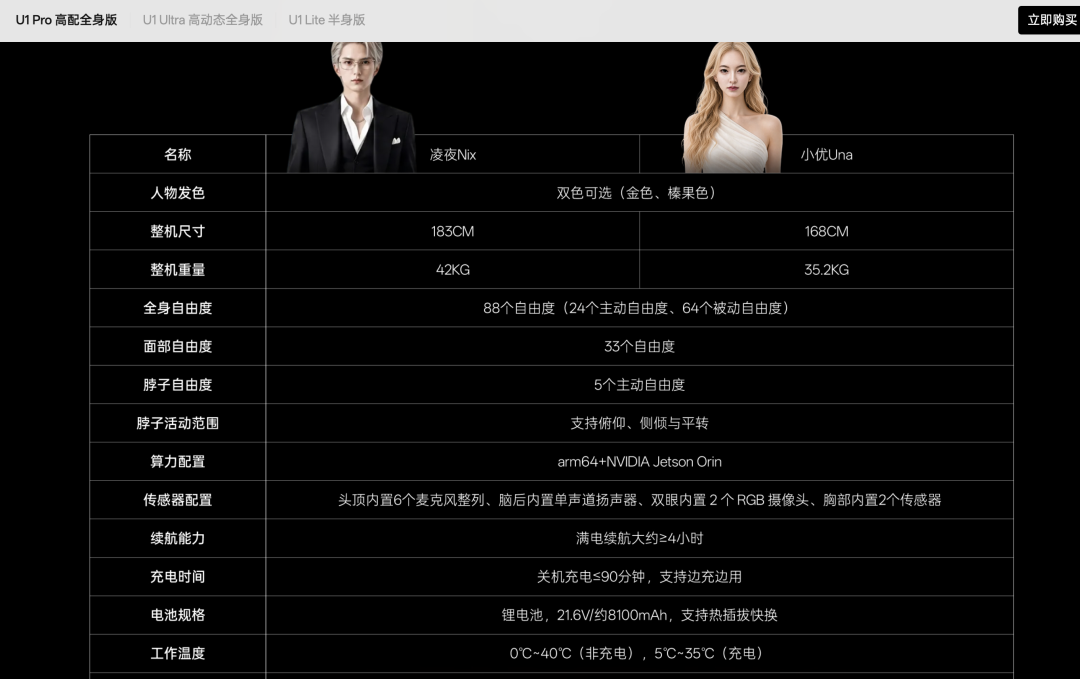This screenshot has width=1080, height=679.
Task: Click the 88个自由度 description cell
Action: pyautogui.click(x=639, y=308)
